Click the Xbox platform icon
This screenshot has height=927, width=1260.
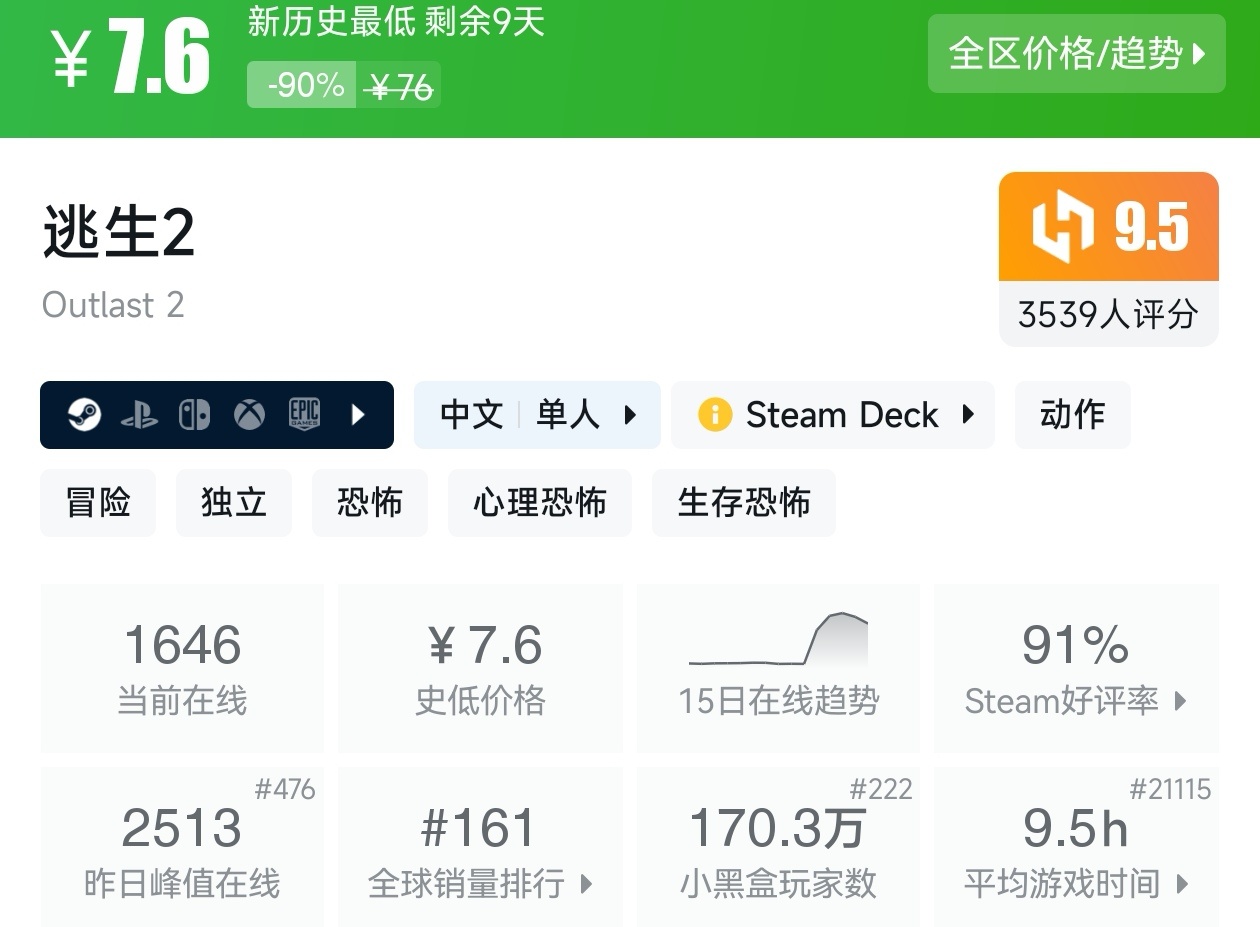(248, 414)
